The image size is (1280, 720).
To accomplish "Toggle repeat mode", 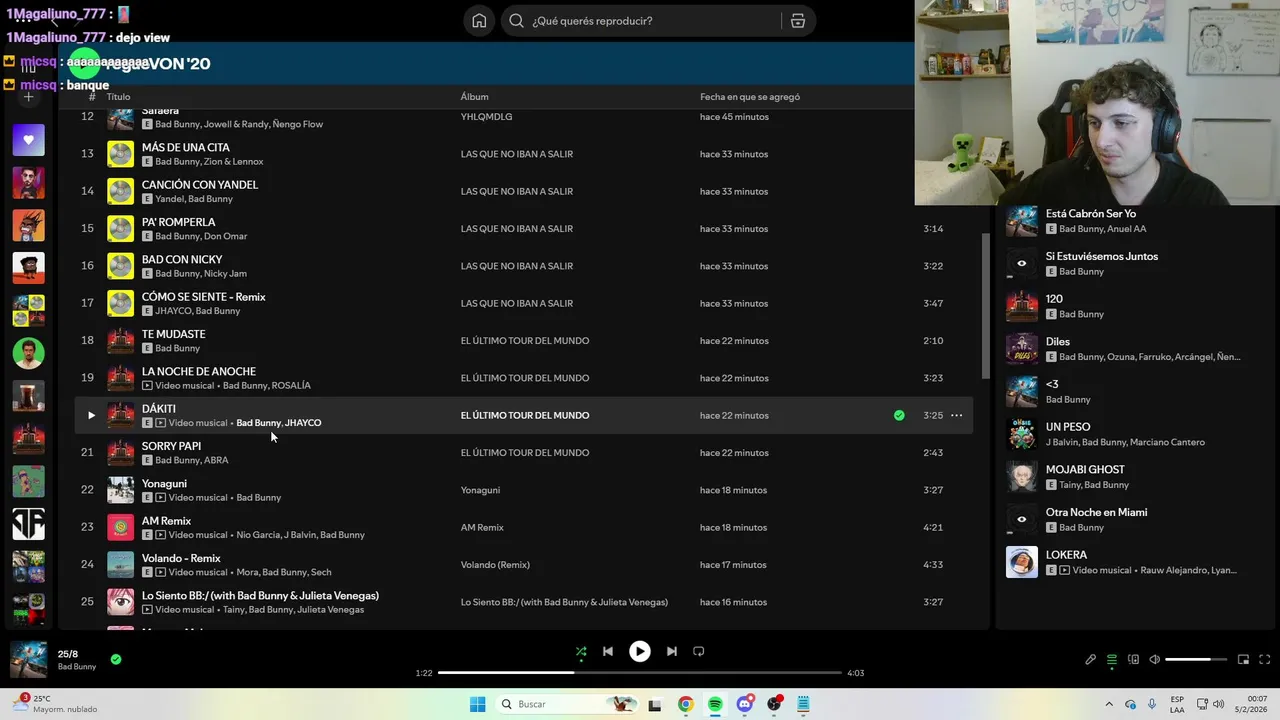I will (x=699, y=651).
